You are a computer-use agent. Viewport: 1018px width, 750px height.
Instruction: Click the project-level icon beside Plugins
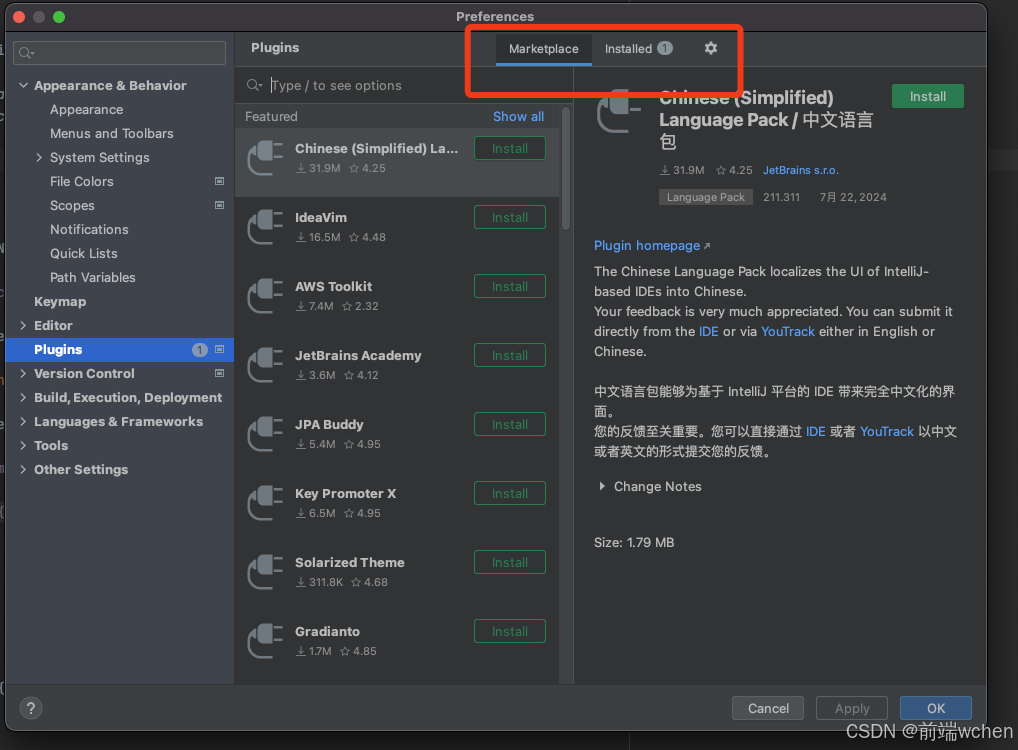click(x=219, y=349)
